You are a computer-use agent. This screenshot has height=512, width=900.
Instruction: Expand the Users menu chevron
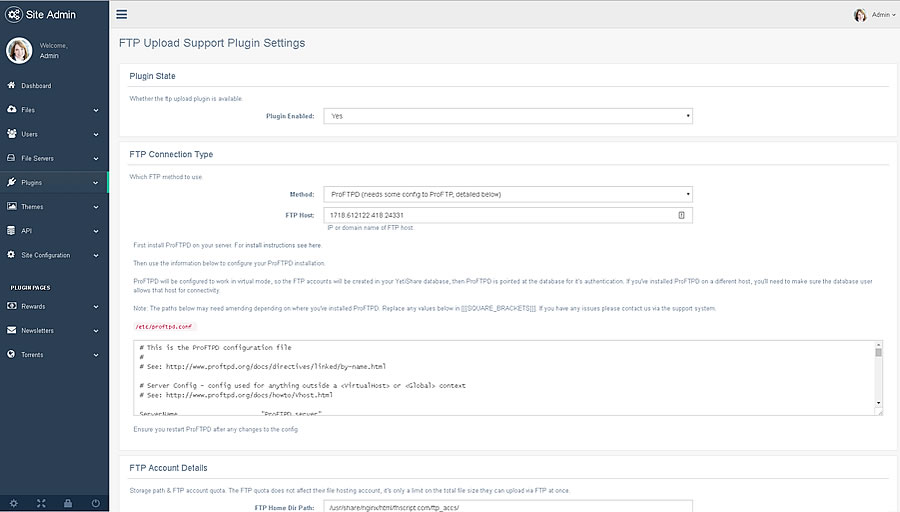[96, 134]
